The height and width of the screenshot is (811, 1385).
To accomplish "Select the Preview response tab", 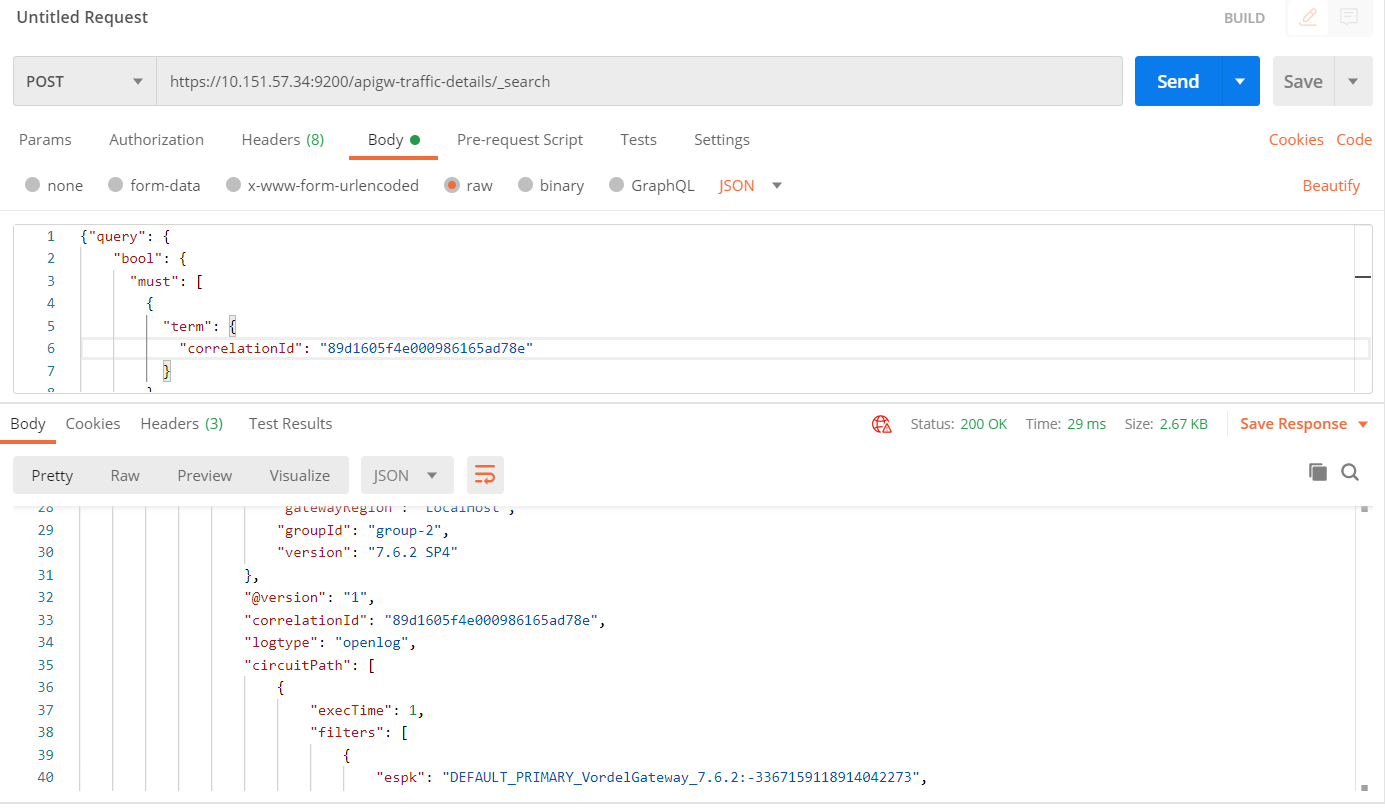I will pos(204,475).
